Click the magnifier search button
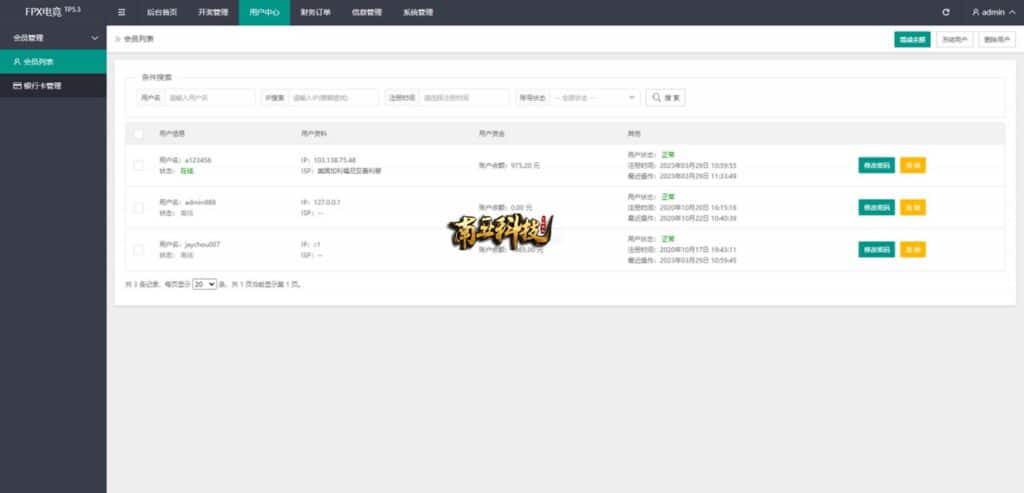This screenshot has height=493, width=1024. [x=665, y=98]
